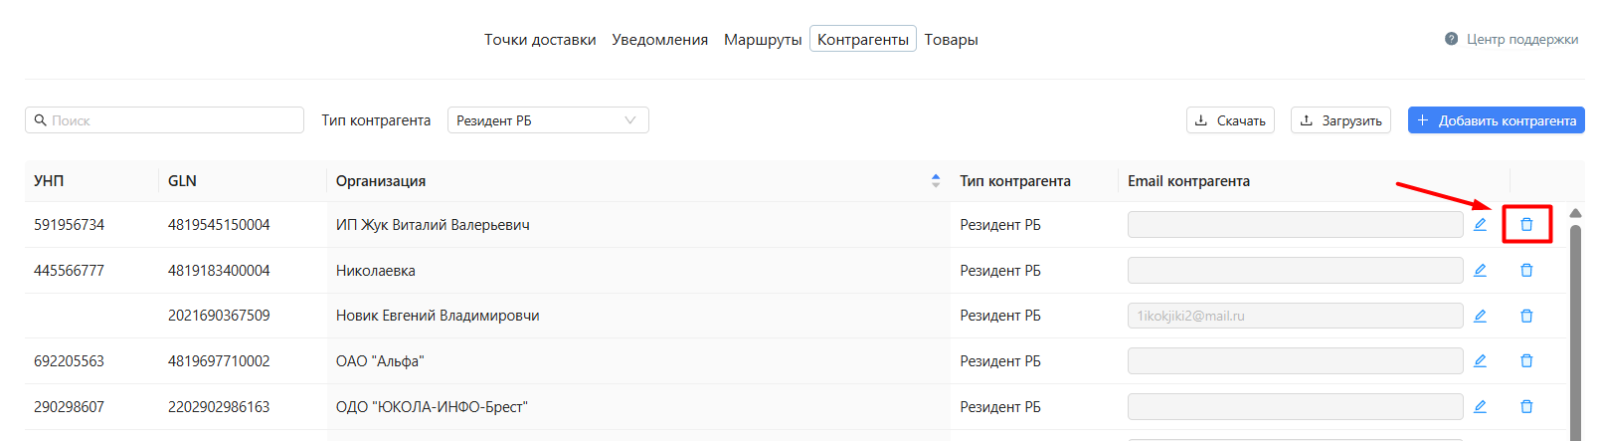Click the Скачать button
The height and width of the screenshot is (441, 1600).
(x=1230, y=120)
